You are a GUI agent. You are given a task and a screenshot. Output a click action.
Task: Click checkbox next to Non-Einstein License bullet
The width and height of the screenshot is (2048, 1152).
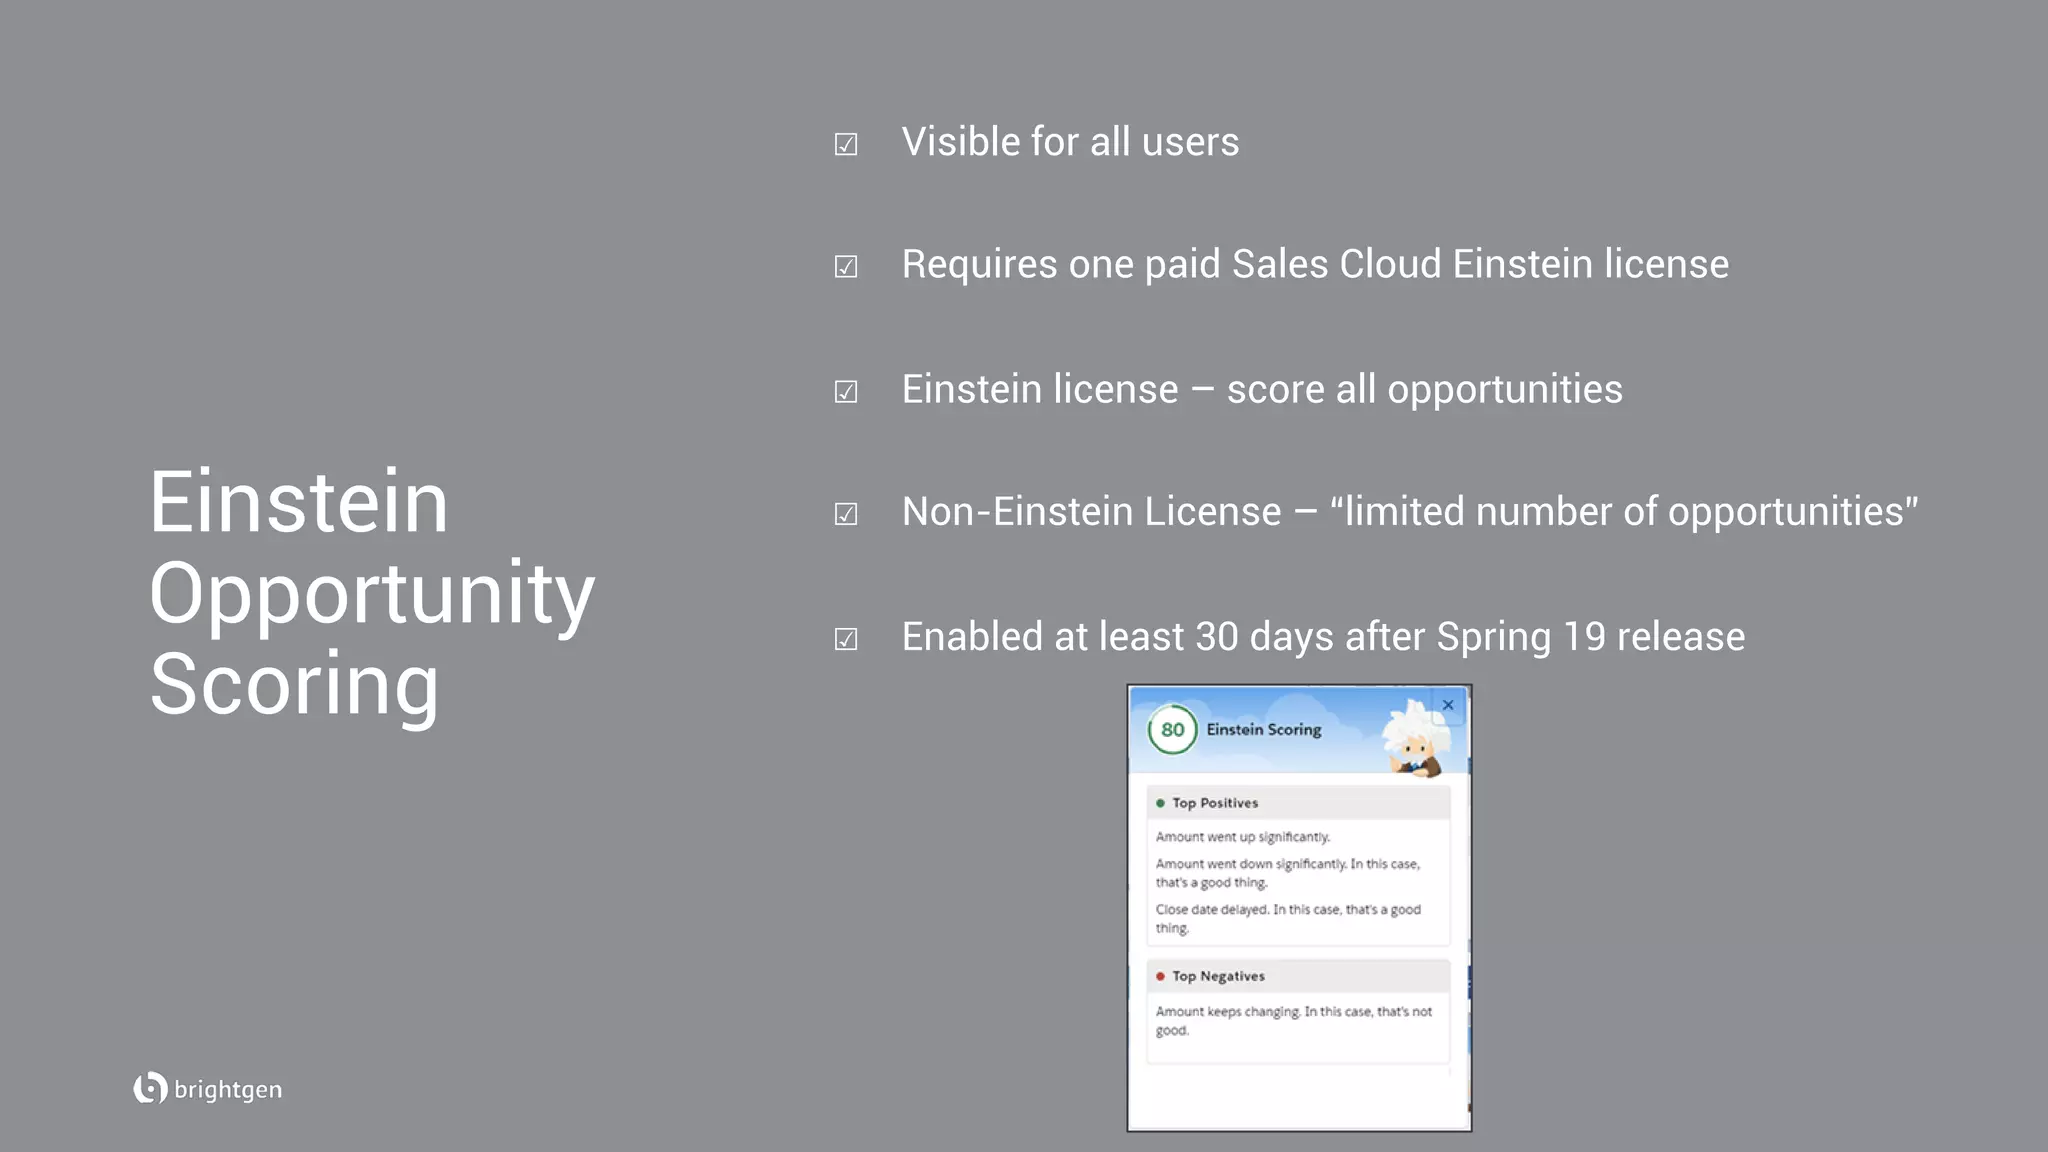click(846, 514)
